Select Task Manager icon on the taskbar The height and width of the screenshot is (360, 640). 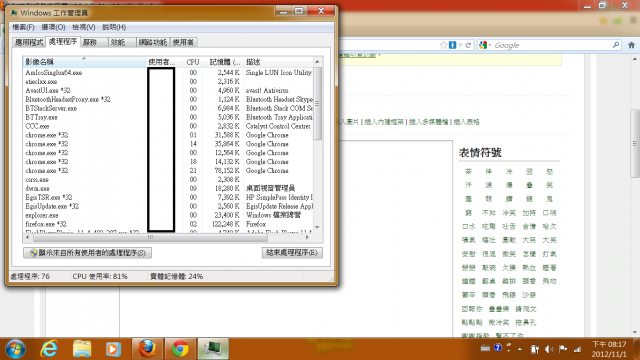[213, 349]
